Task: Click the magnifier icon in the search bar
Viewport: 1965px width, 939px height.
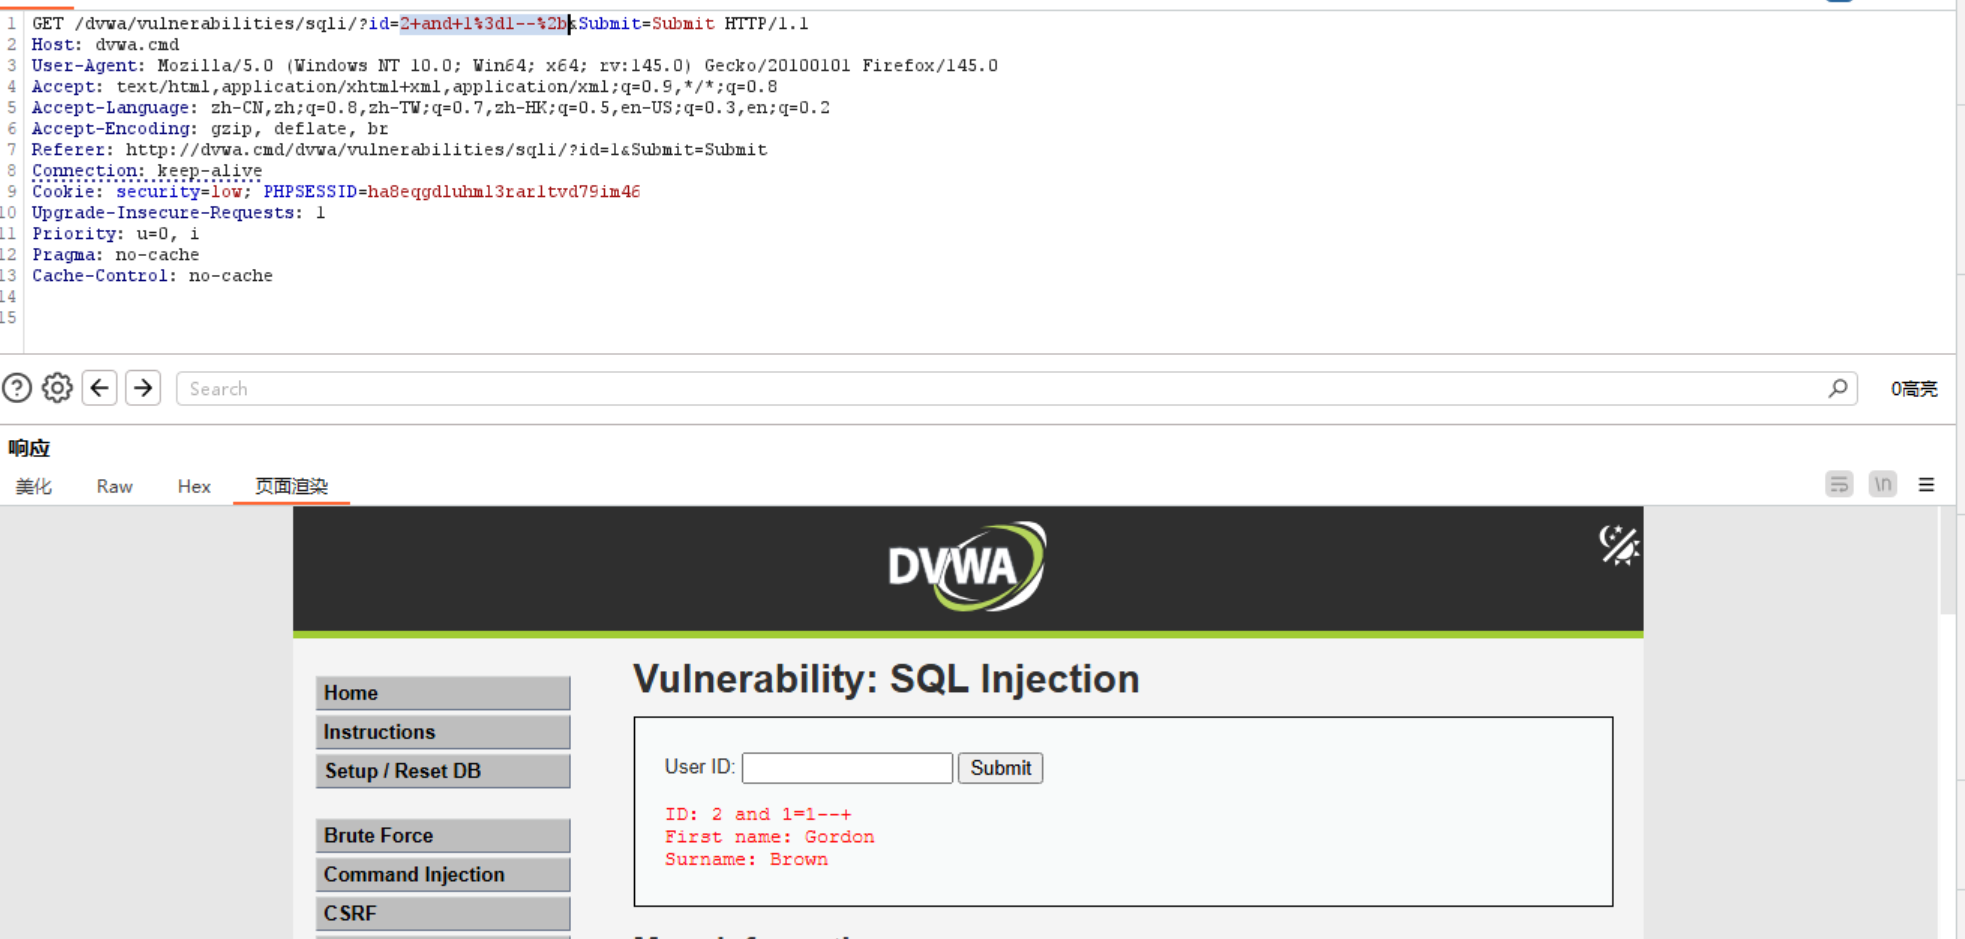Action: coord(1838,388)
